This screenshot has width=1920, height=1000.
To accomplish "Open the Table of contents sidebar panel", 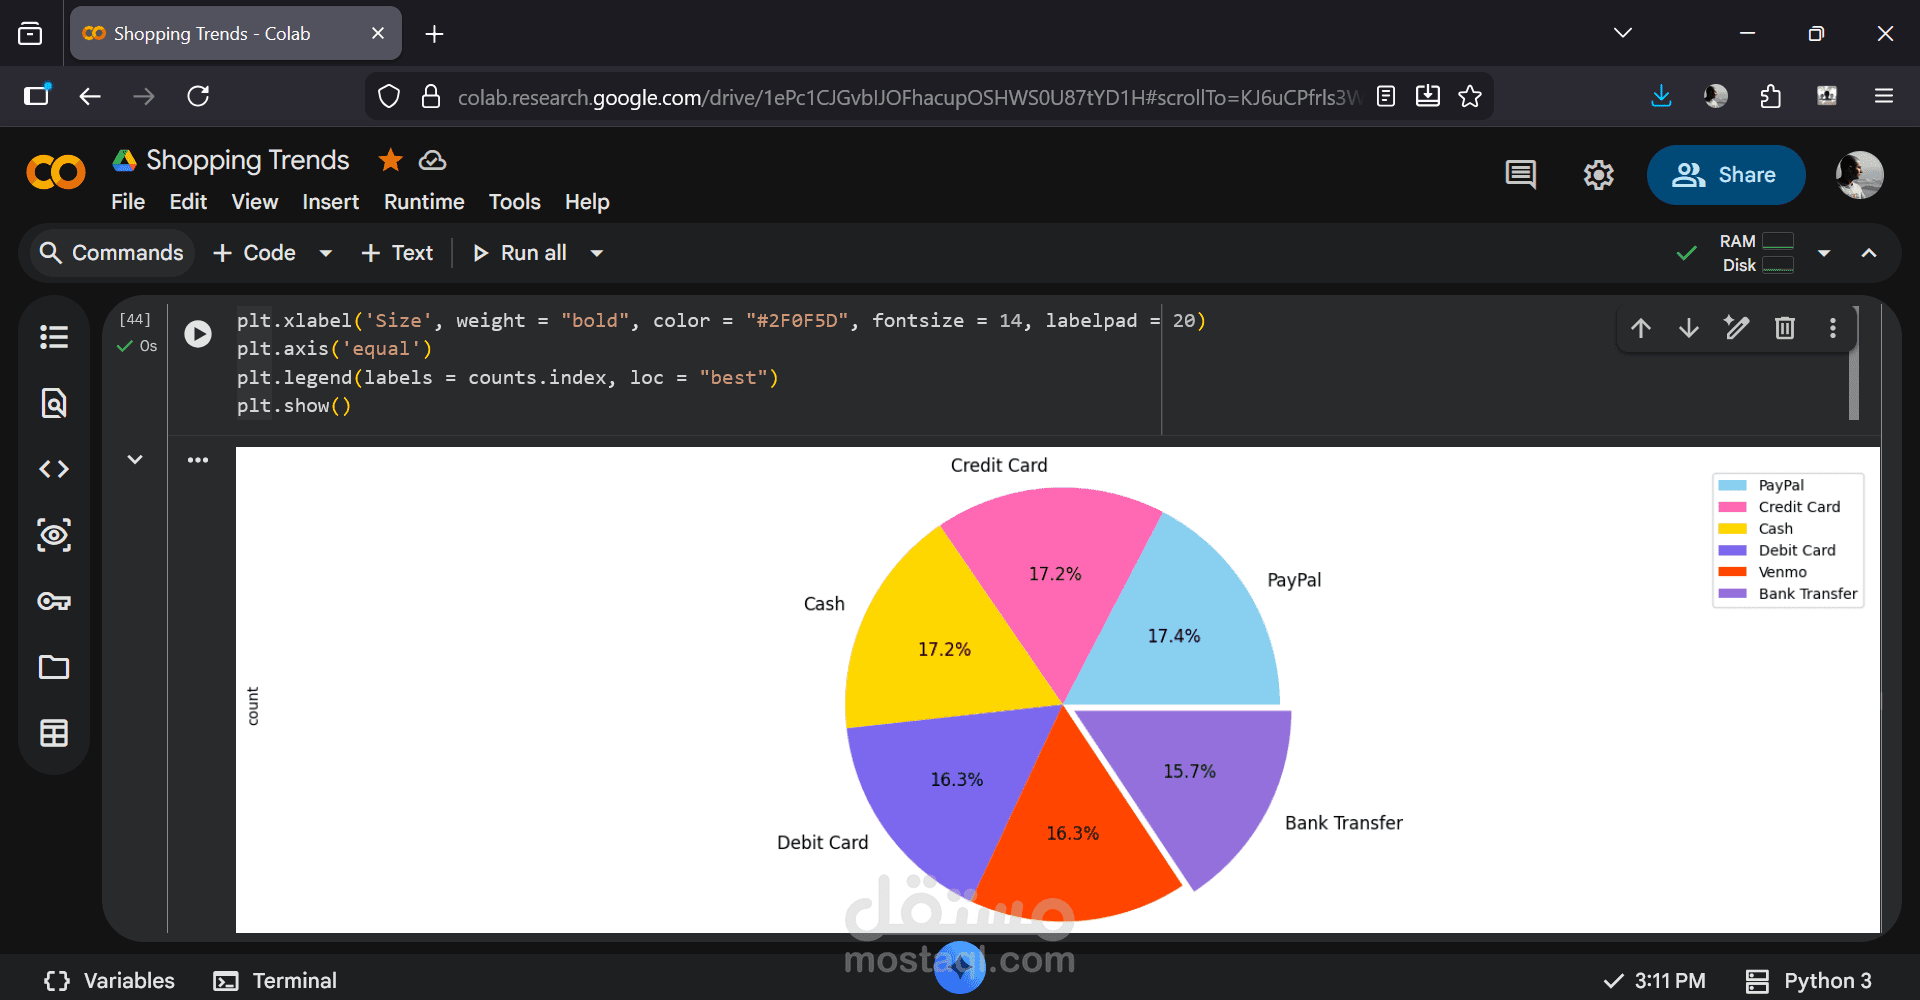I will (54, 337).
